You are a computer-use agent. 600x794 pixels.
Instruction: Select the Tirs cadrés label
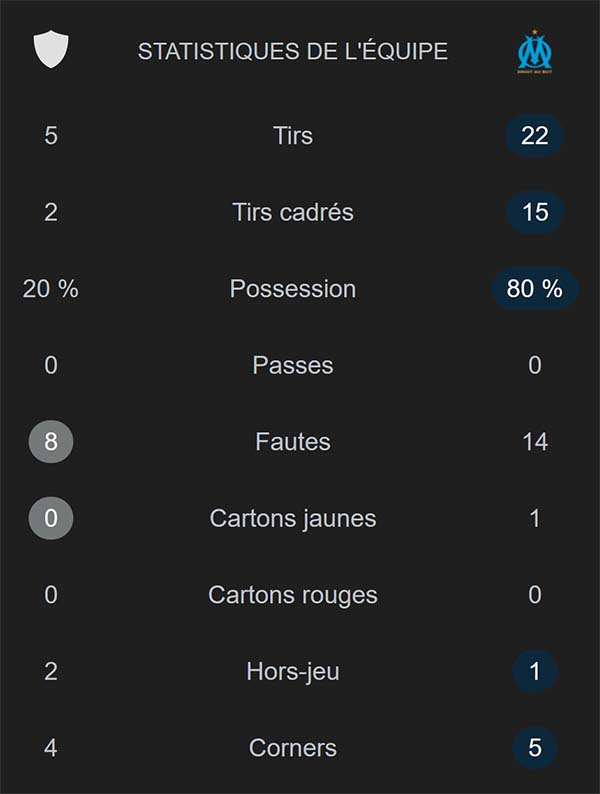(293, 212)
